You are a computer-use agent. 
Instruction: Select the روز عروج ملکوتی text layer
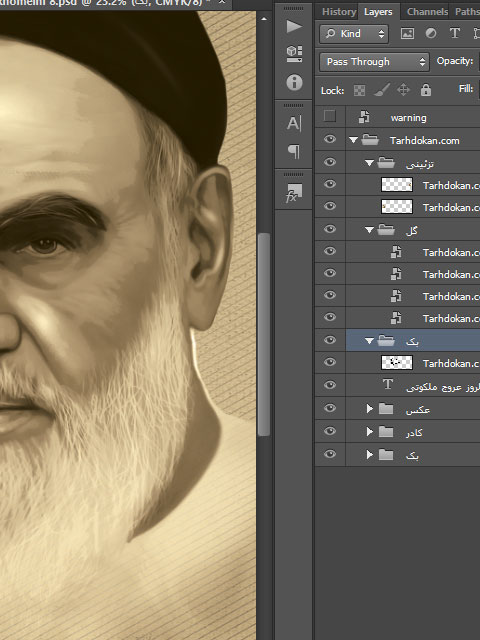coord(442,387)
